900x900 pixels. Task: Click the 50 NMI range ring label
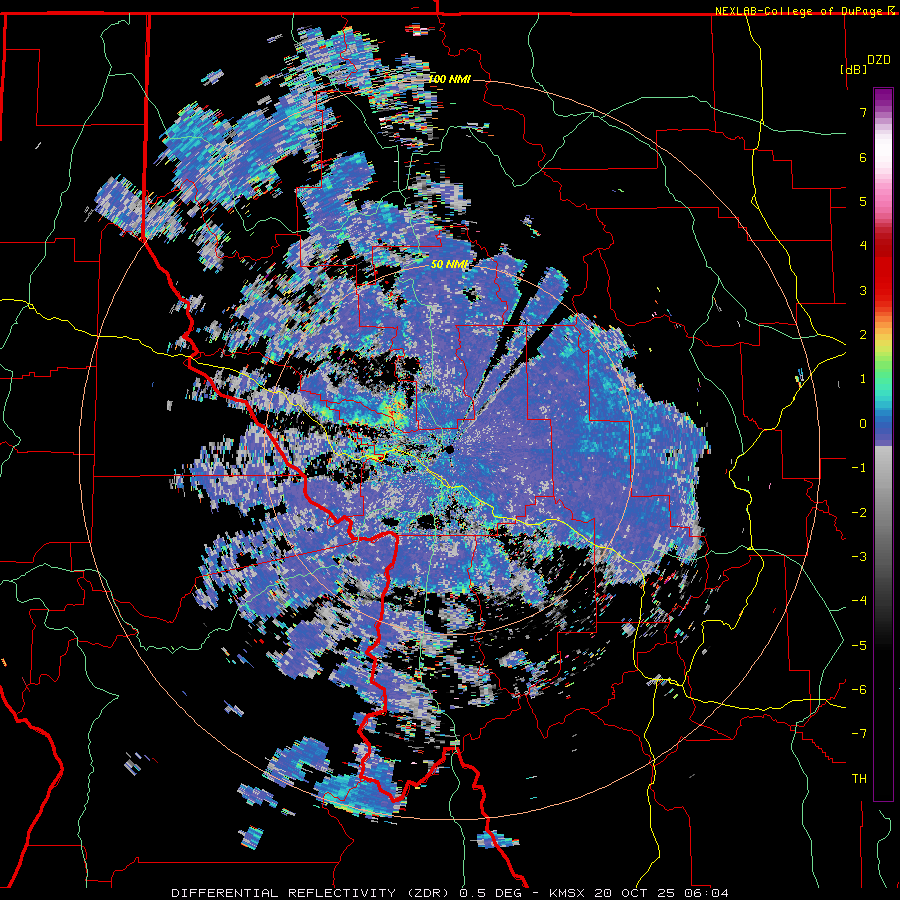click(449, 264)
